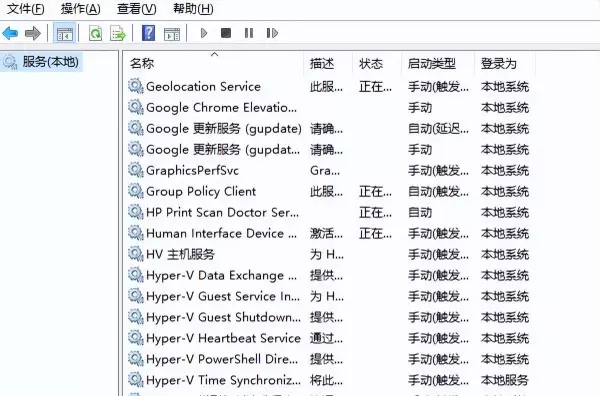The image size is (600, 396).
Task: Click 正在... status of Group Policy Client
Action: click(375, 191)
